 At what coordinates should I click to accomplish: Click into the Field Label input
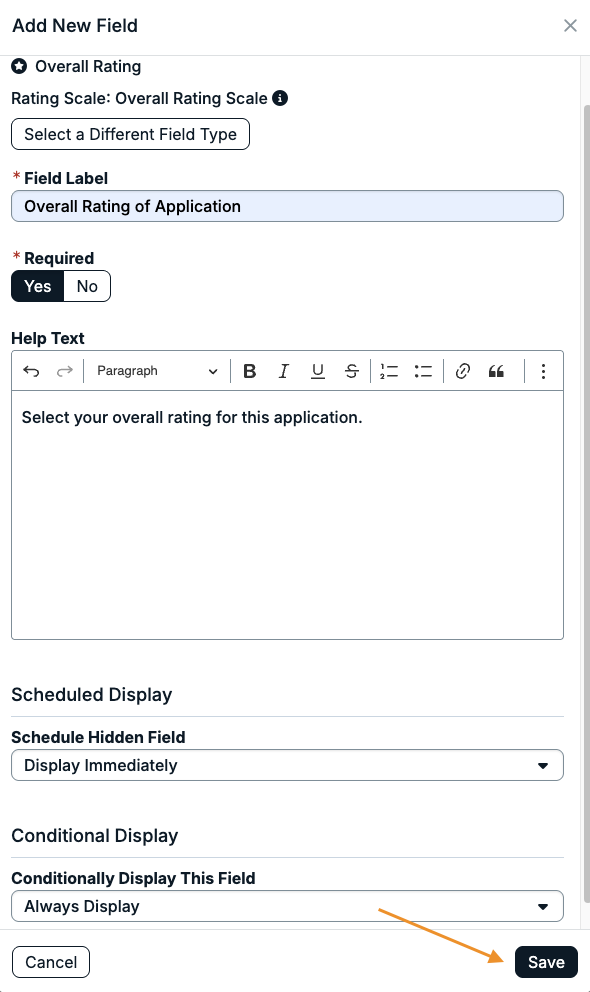point(287,206)
